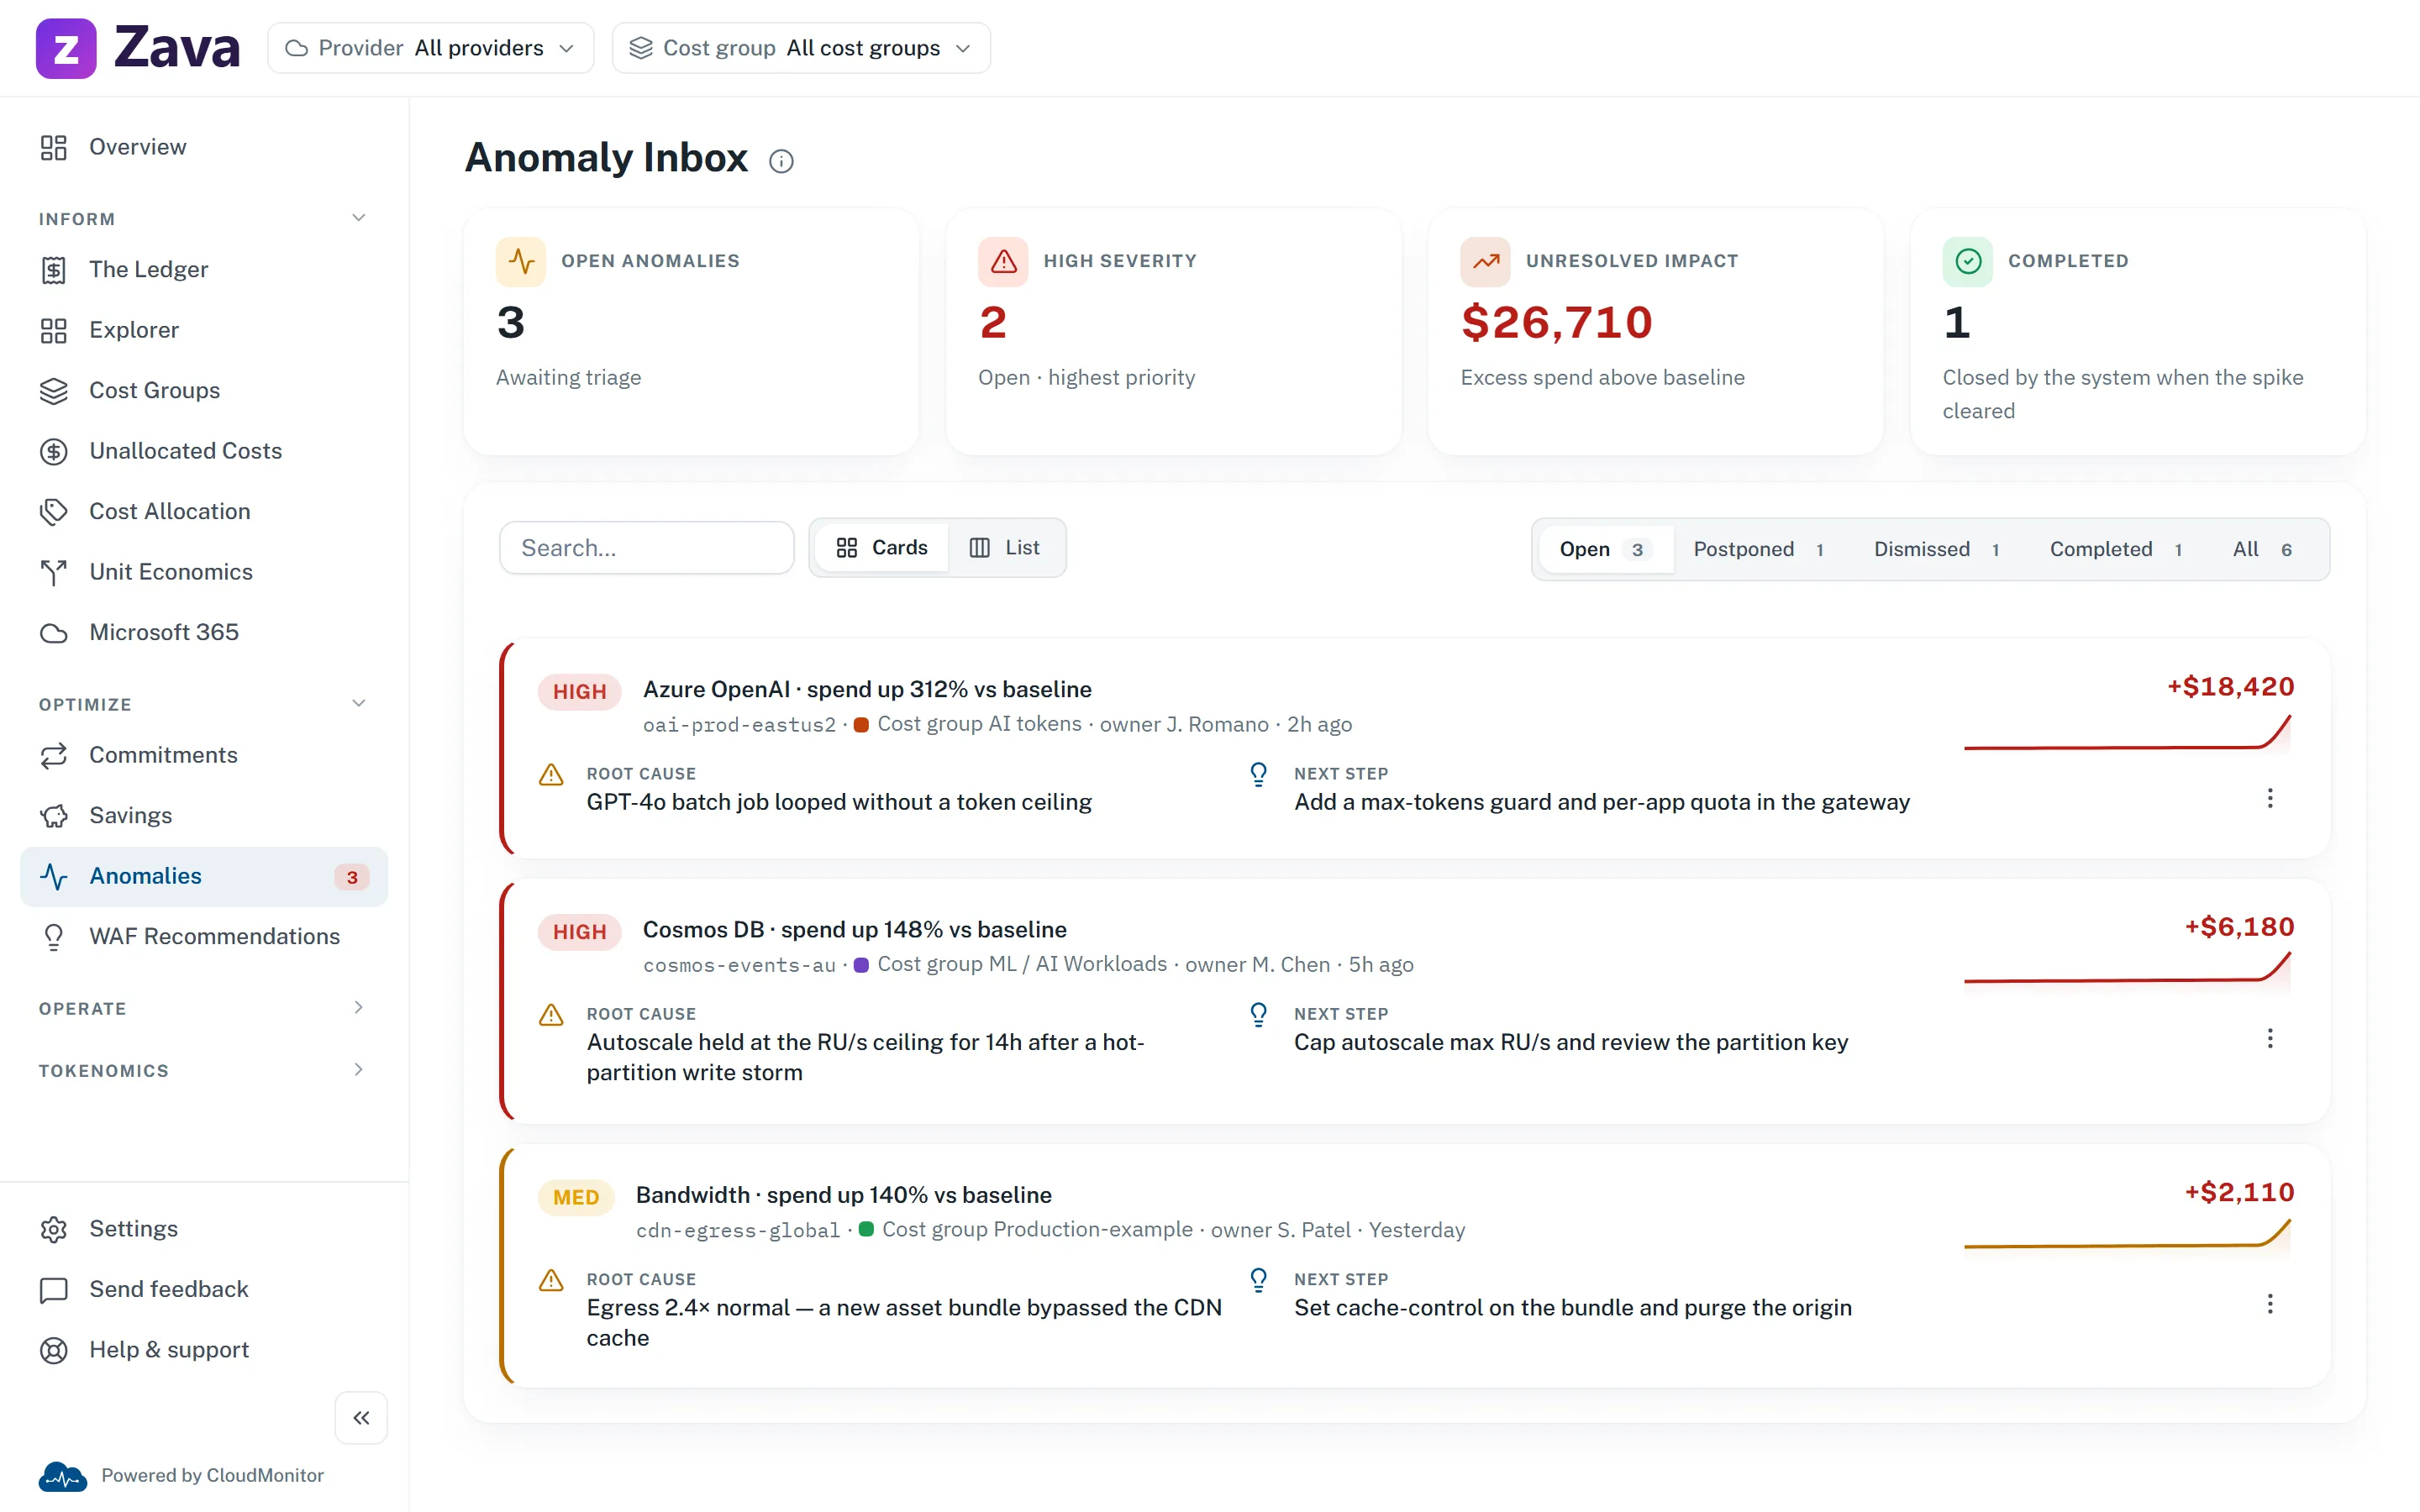
Task: Open the Azure OpenAI spend up 312% anomaly
Action: tap(867, 689)
